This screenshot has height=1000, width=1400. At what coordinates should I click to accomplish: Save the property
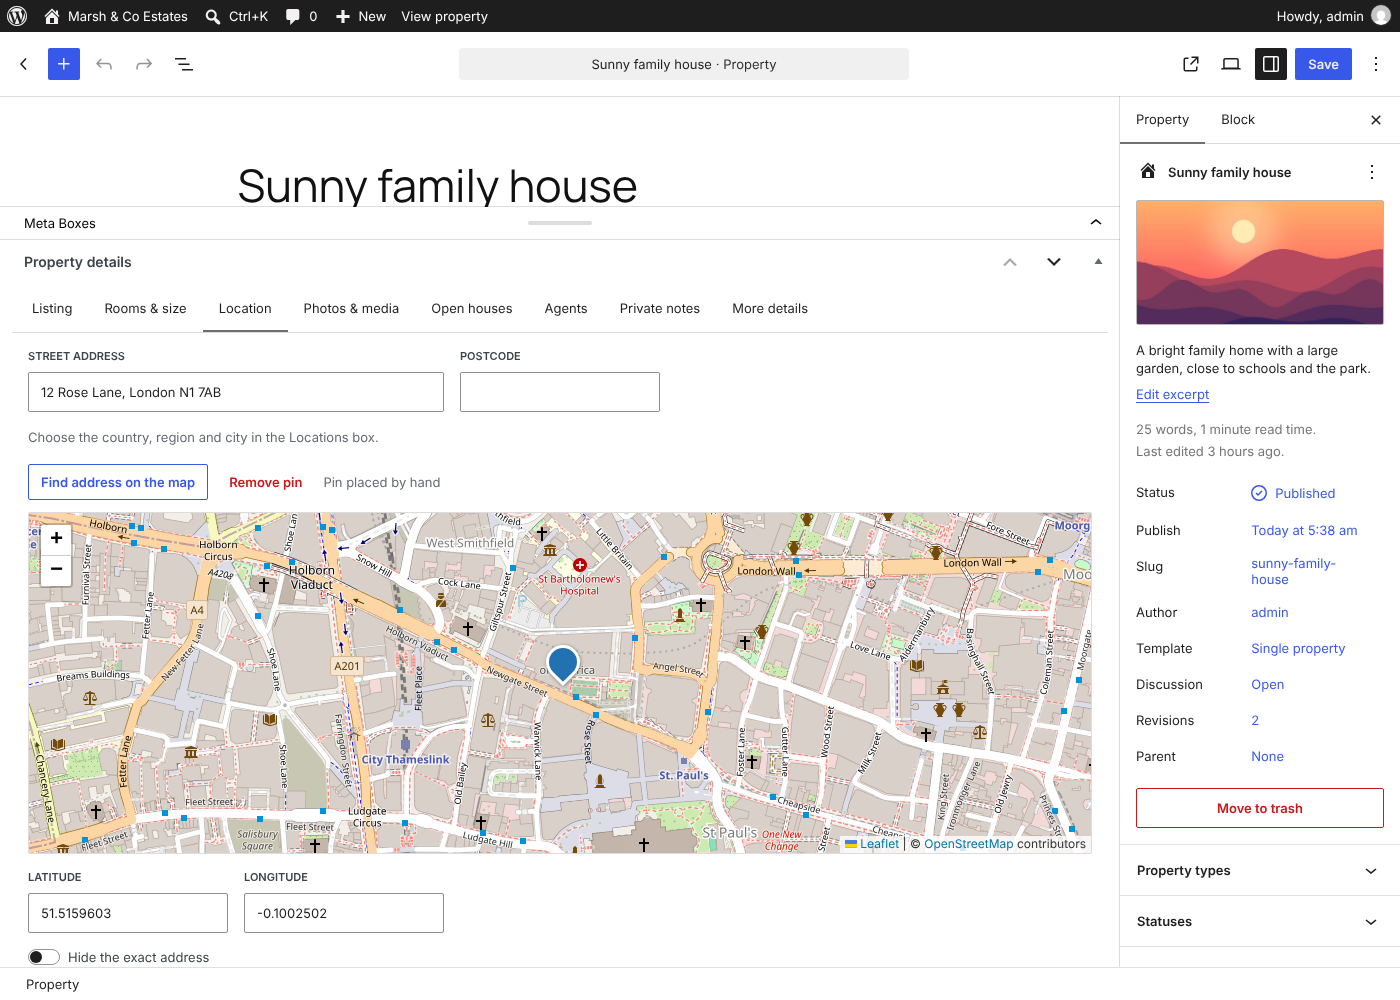[1323, 64]
